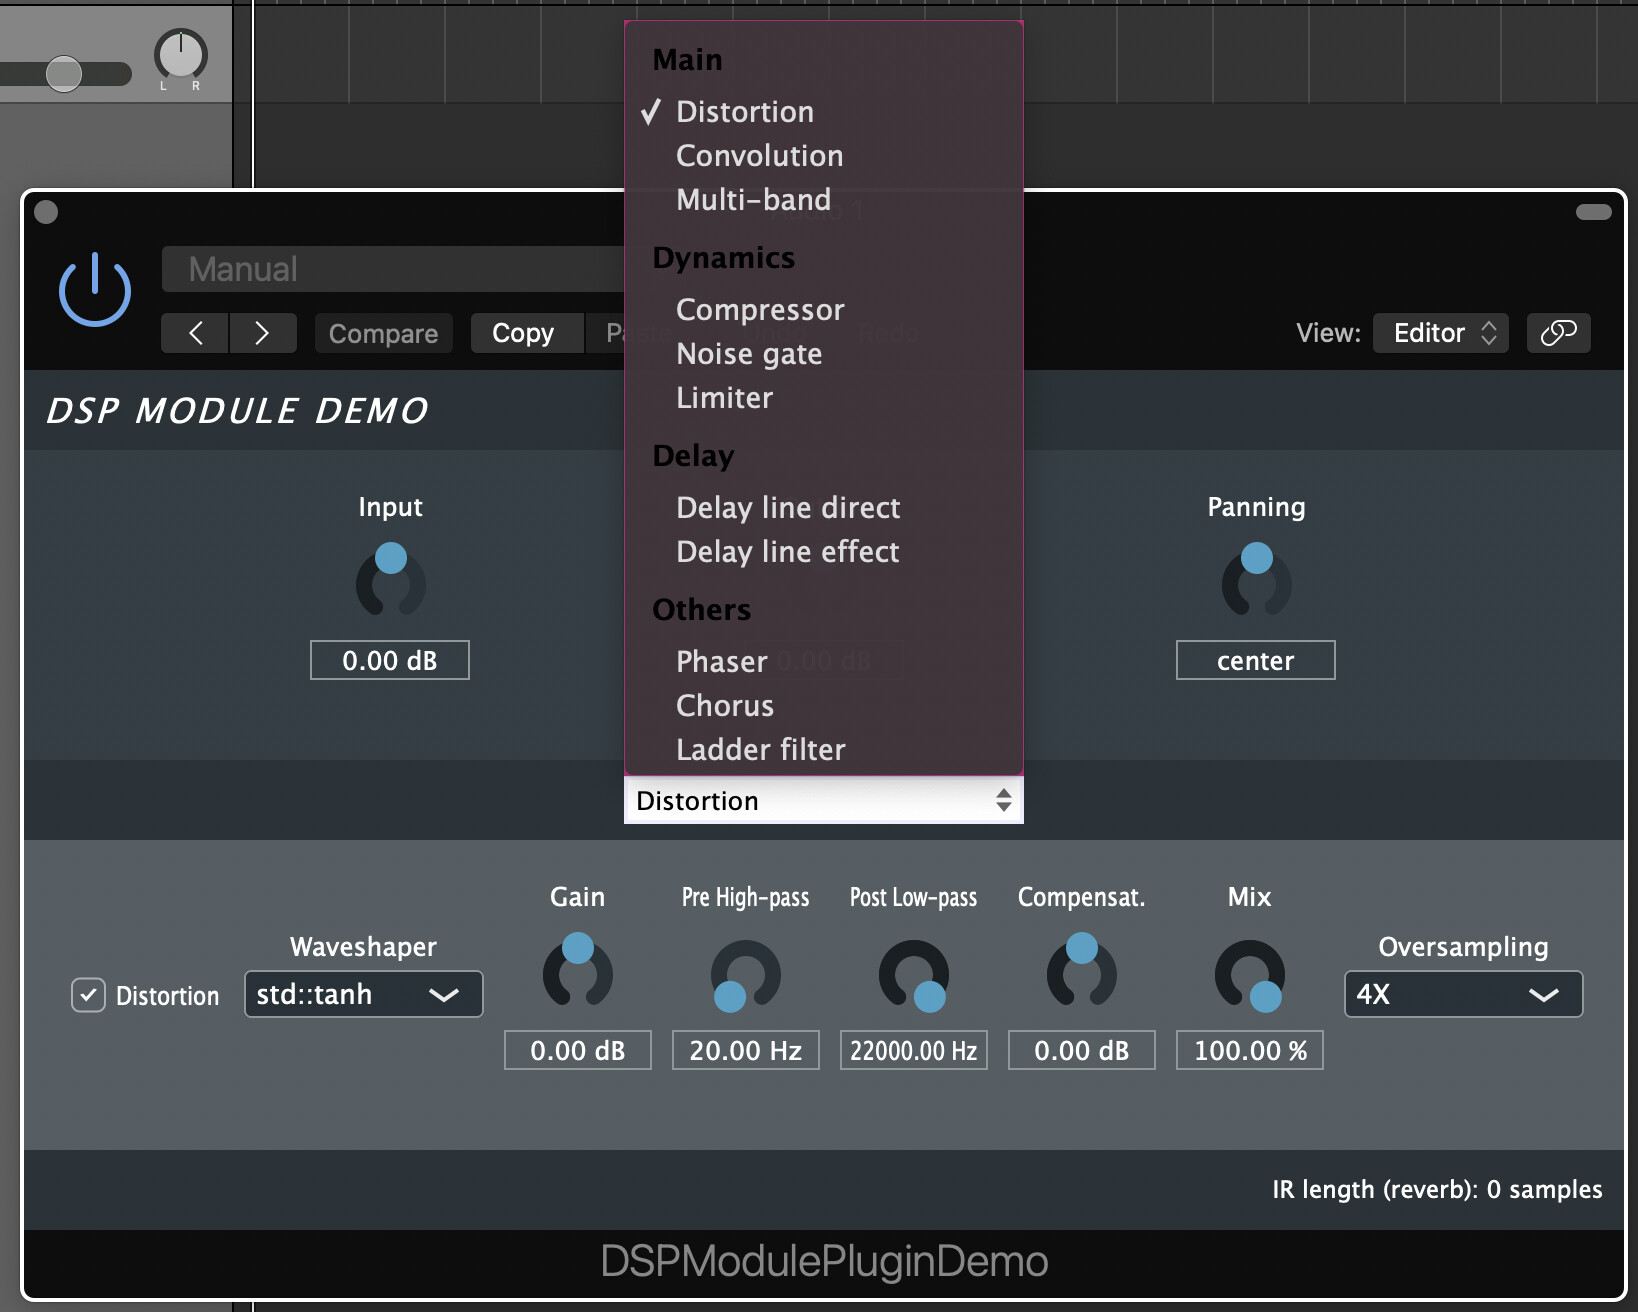
Task: Click the Pre High-pass knob
Action: coord(746,975)
